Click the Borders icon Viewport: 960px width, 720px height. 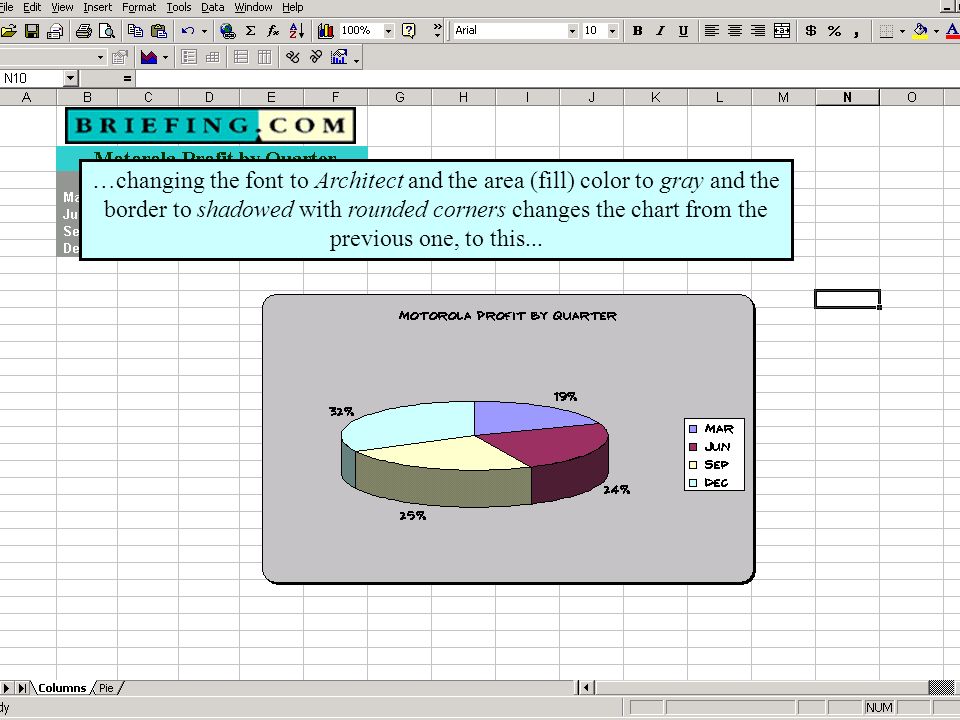pos(886,31)
